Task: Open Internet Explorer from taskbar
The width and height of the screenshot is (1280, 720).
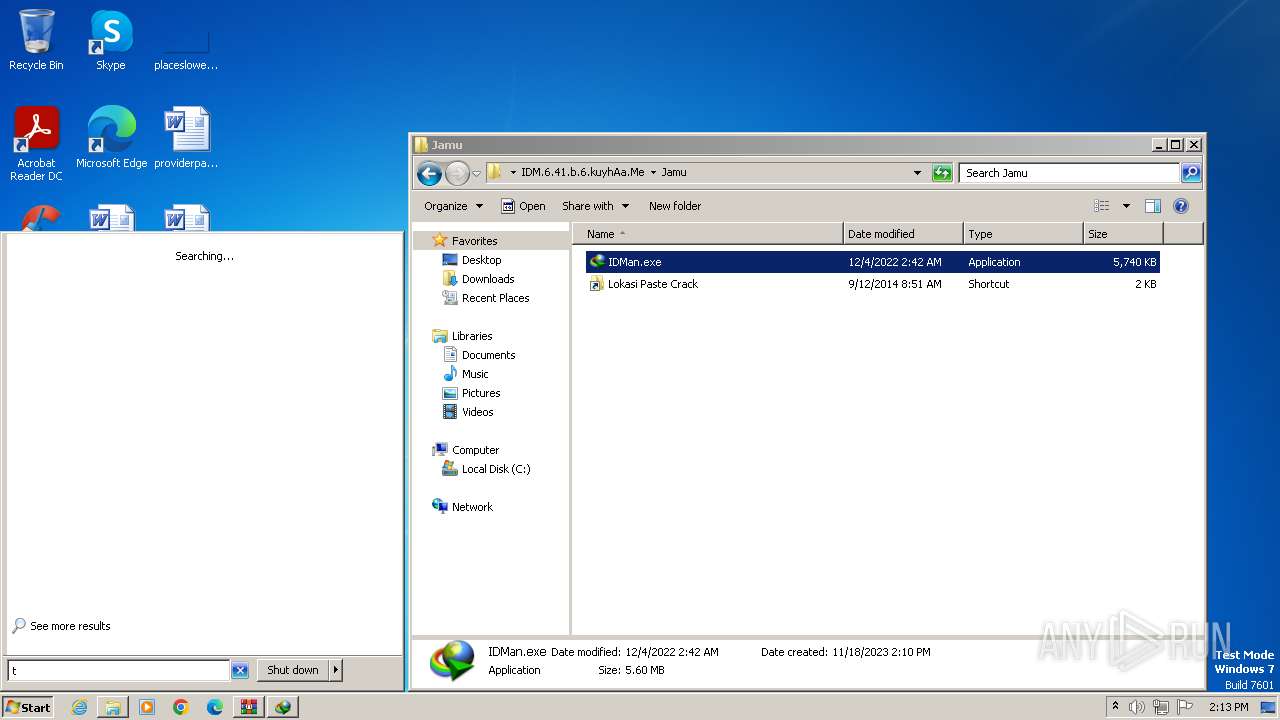Action: (79, 707)
